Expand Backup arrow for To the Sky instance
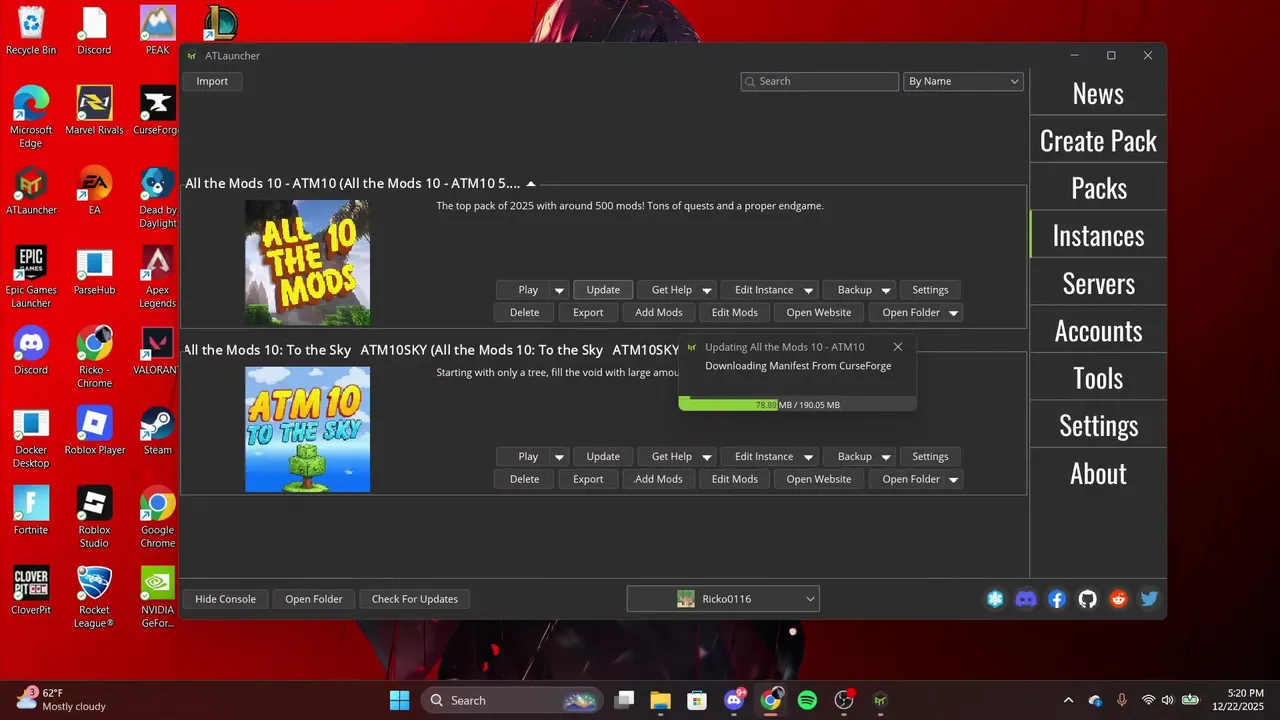This screenshot has width=1280, height=720. point(886,457)
